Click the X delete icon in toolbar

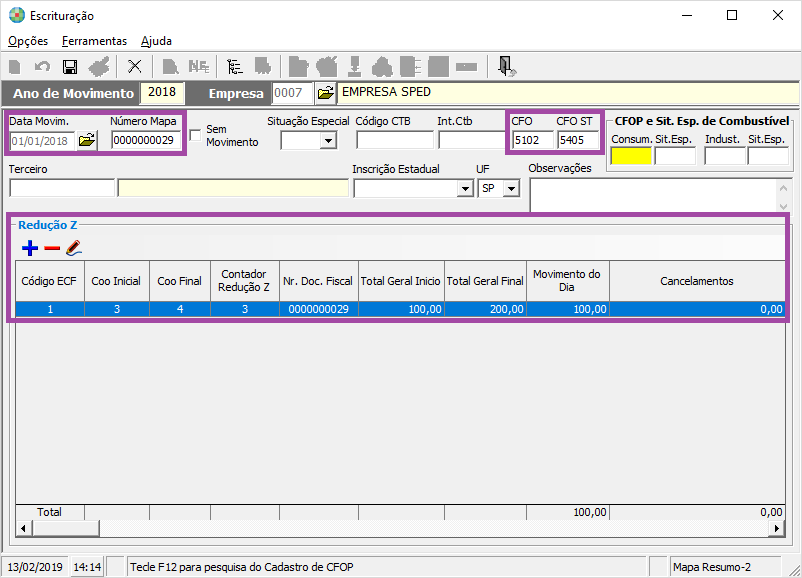pyautogui.click(x=135, y=67)
